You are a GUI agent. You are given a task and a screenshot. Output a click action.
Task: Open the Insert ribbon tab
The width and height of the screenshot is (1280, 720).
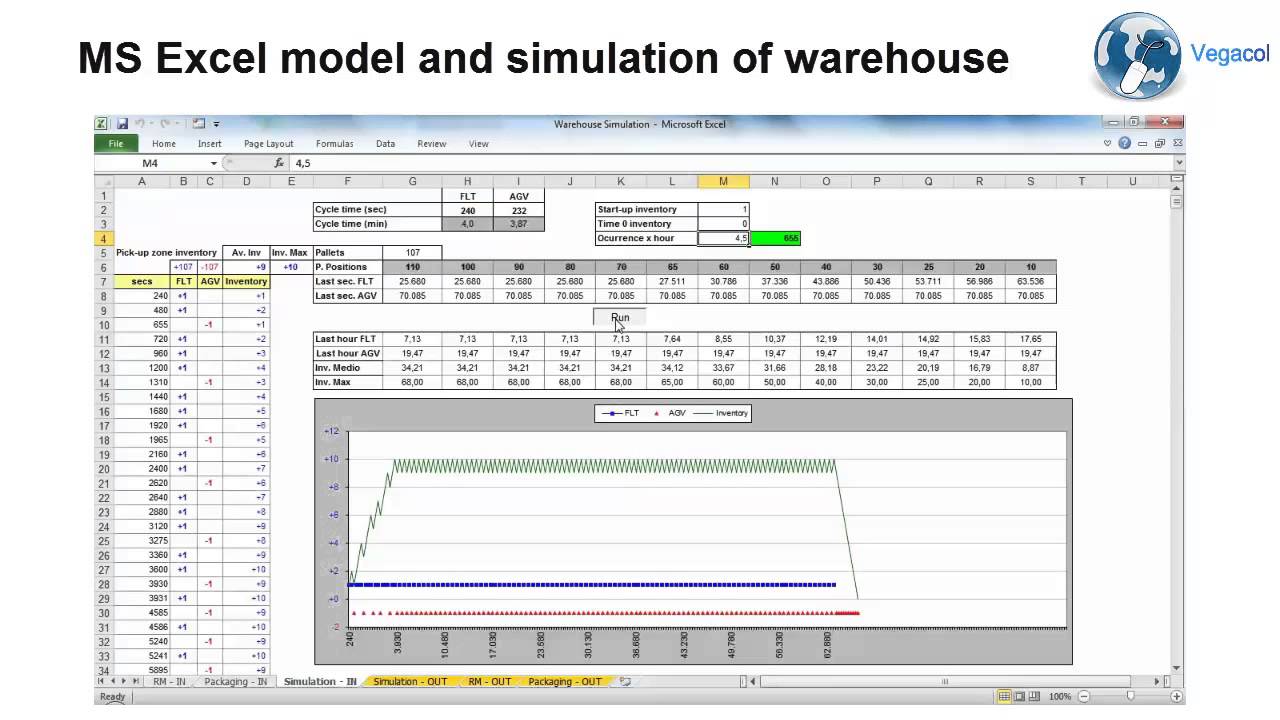click(210, 144)
